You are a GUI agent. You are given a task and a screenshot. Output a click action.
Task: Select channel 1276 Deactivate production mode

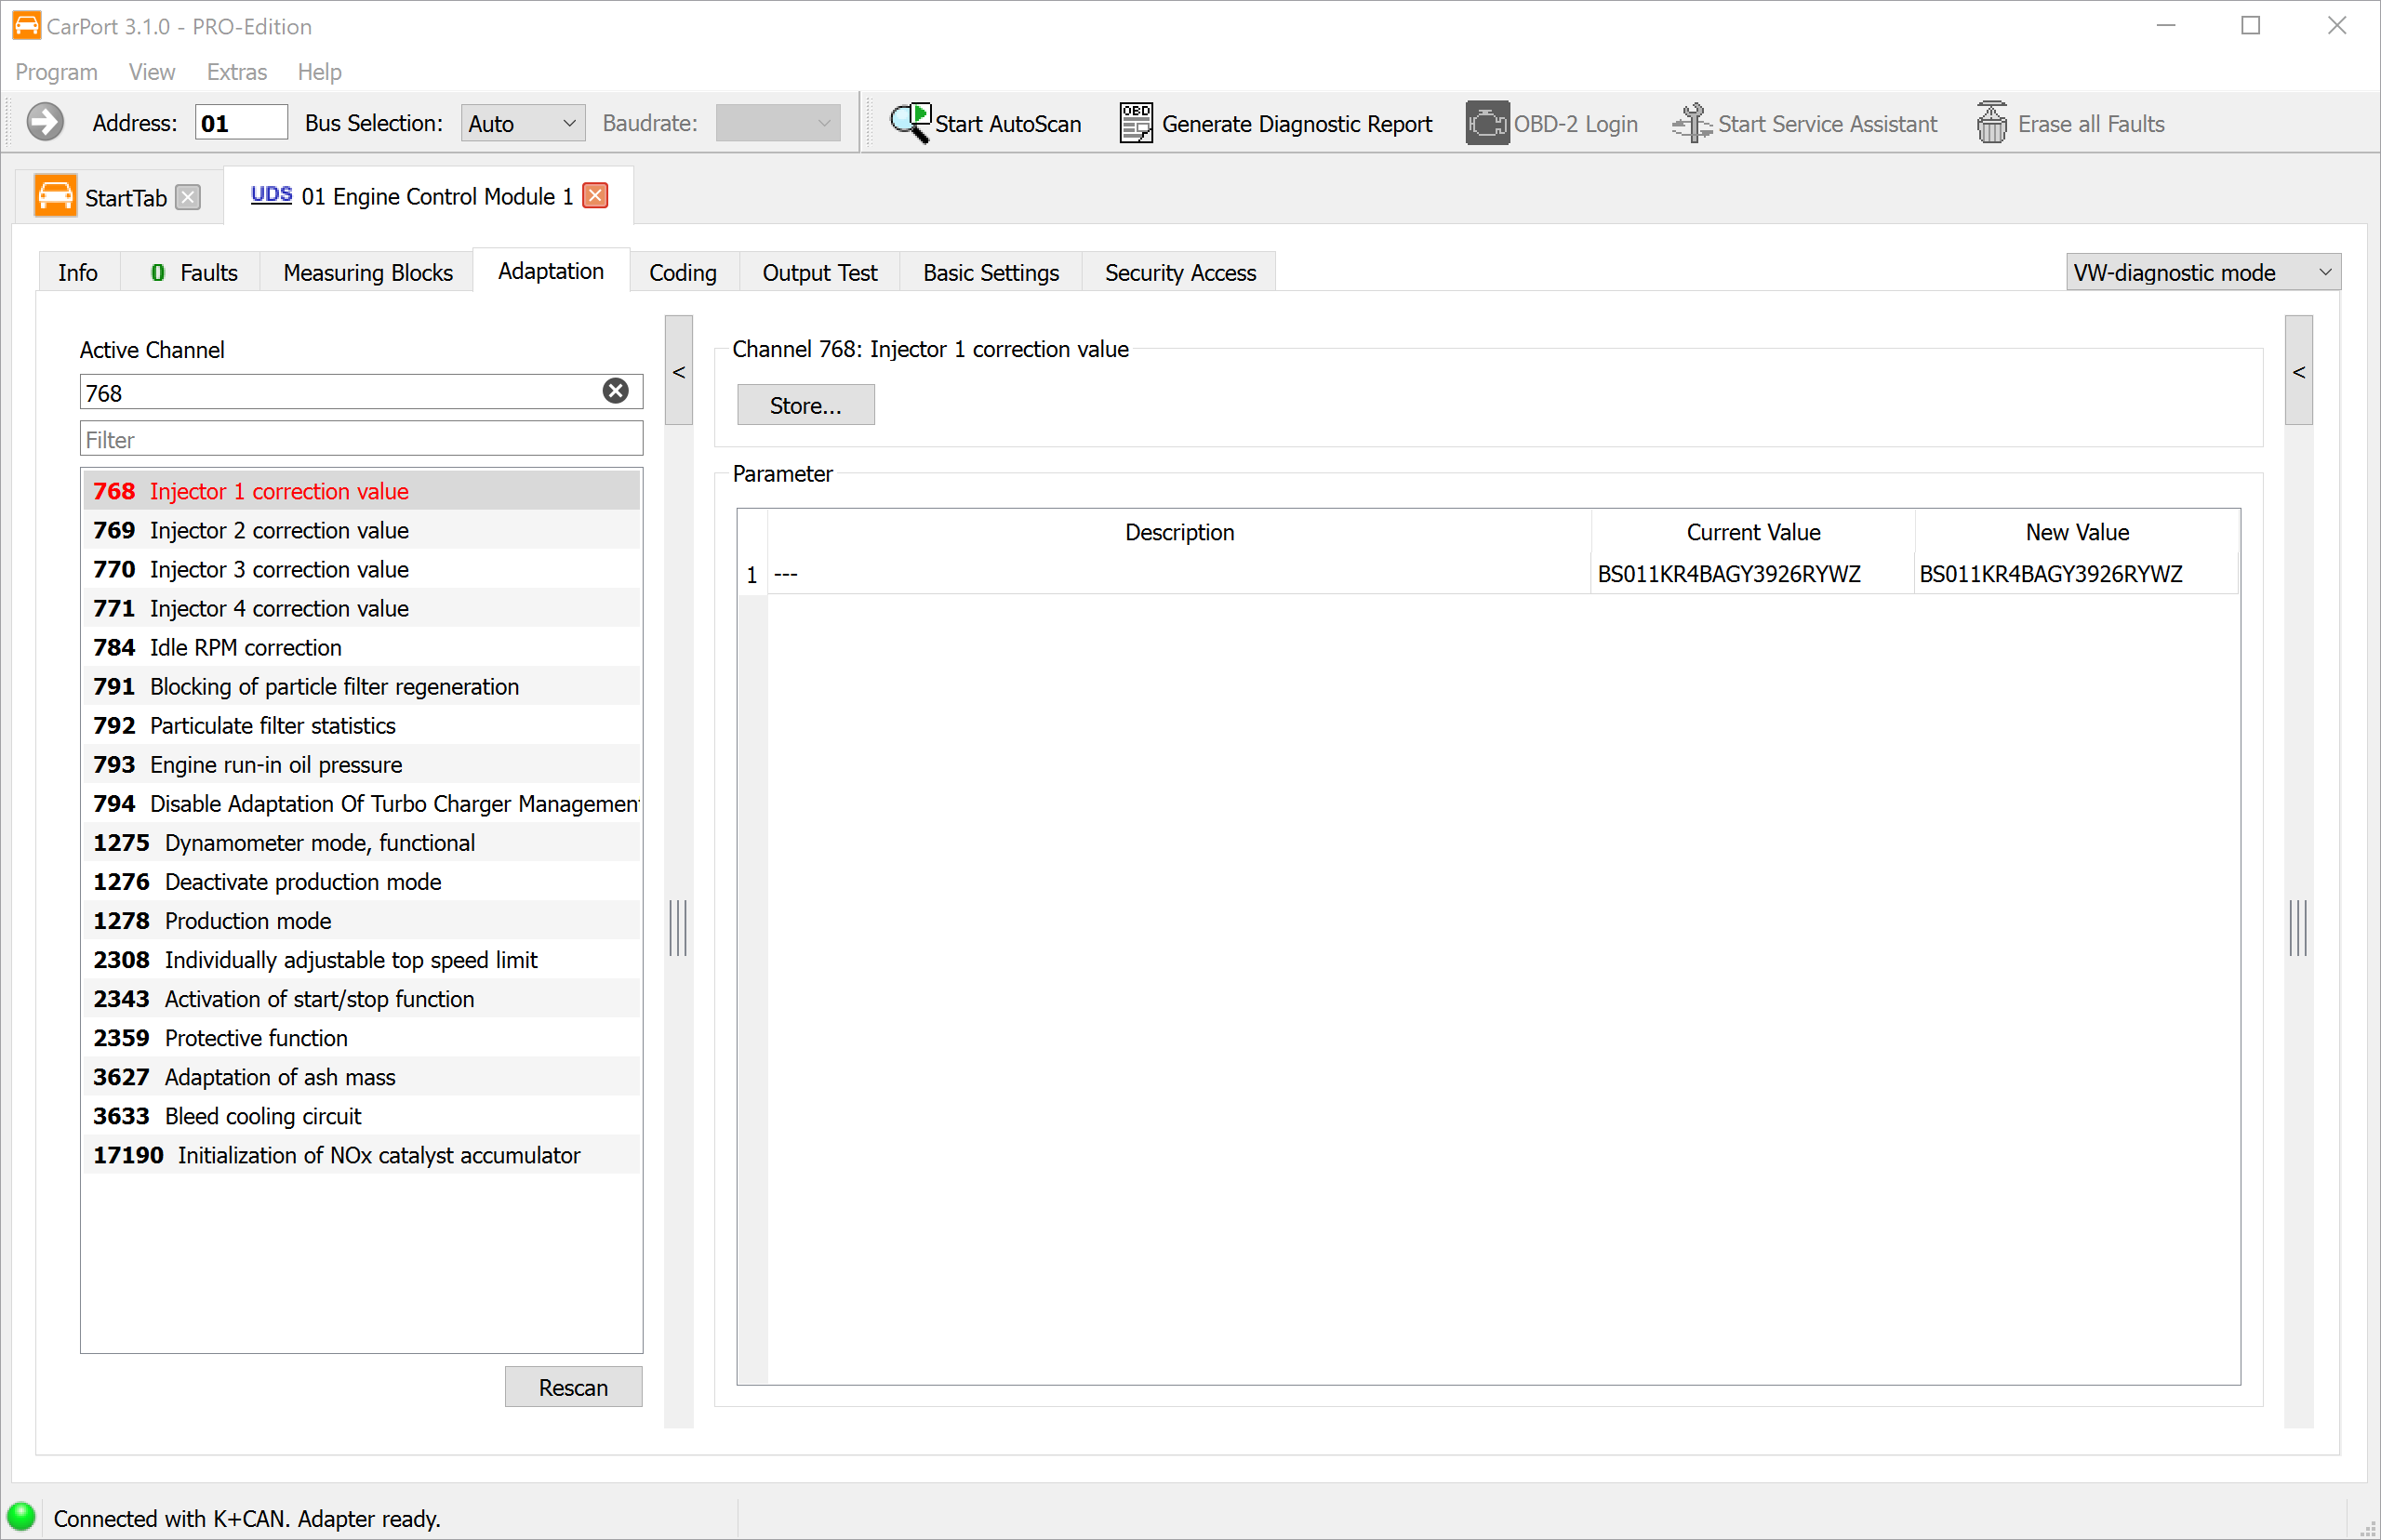361,880
